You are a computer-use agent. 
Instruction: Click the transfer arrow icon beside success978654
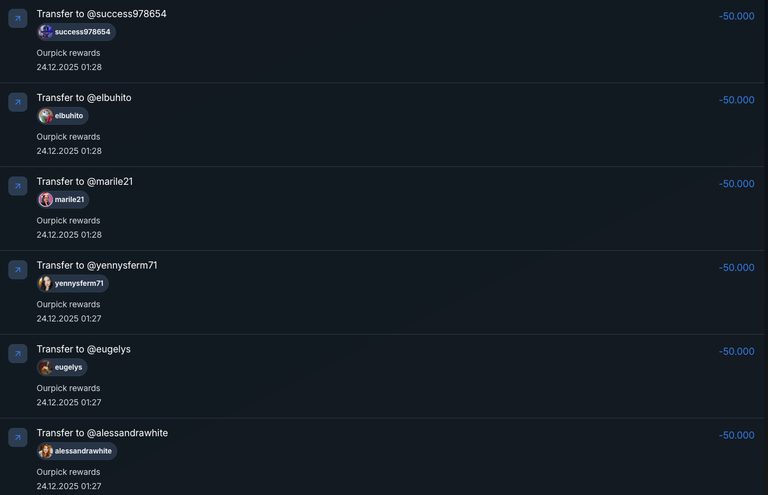click(x=18, y=18)
